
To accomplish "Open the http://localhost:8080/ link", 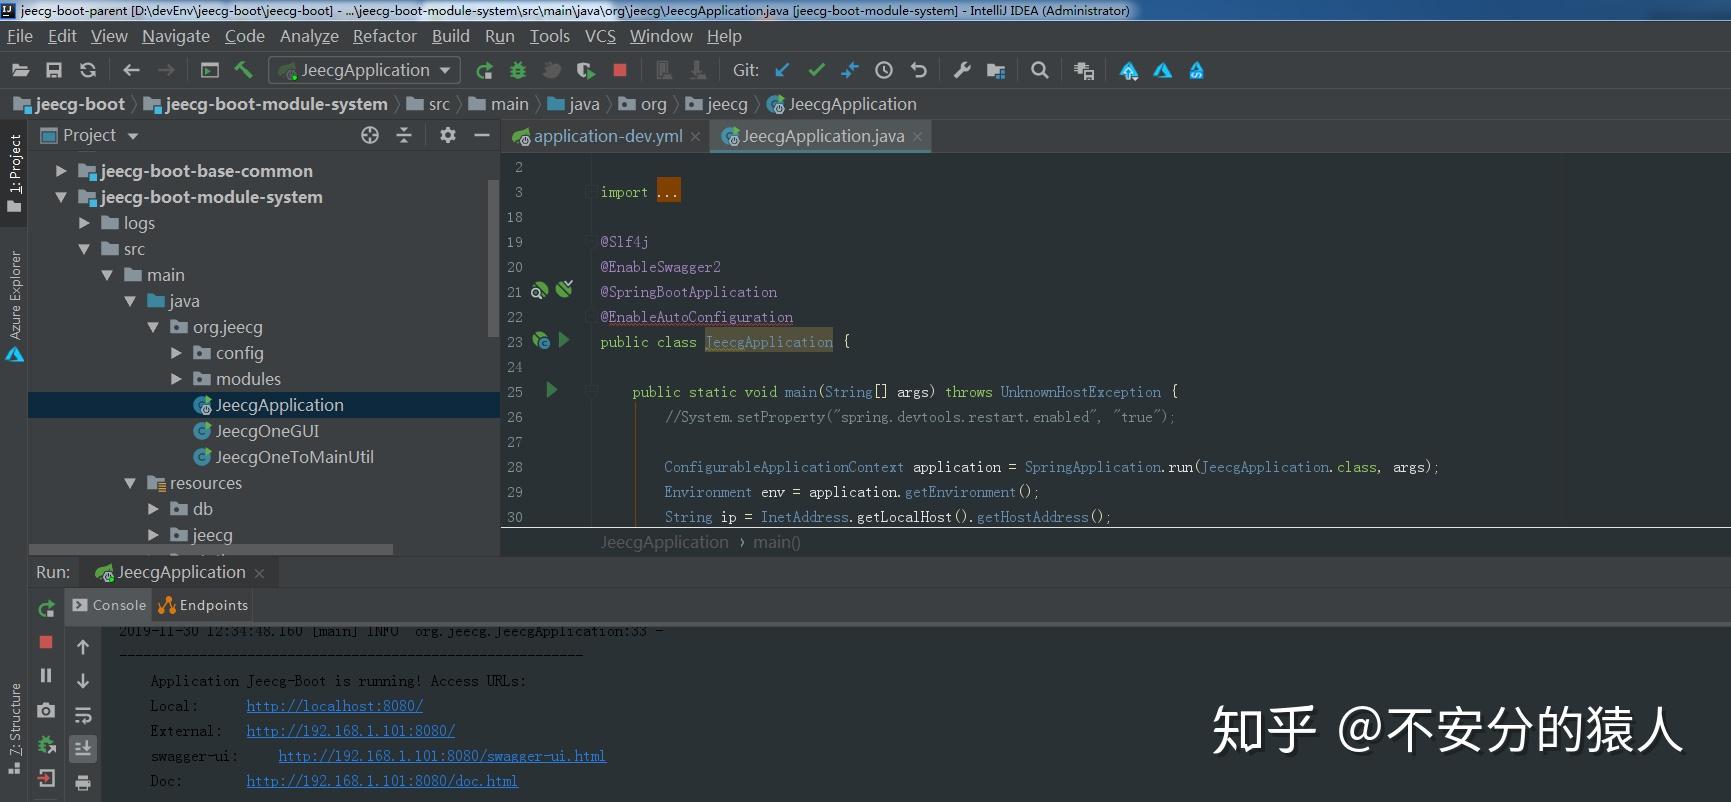I will pyautogui.click(x=335, y=706).
